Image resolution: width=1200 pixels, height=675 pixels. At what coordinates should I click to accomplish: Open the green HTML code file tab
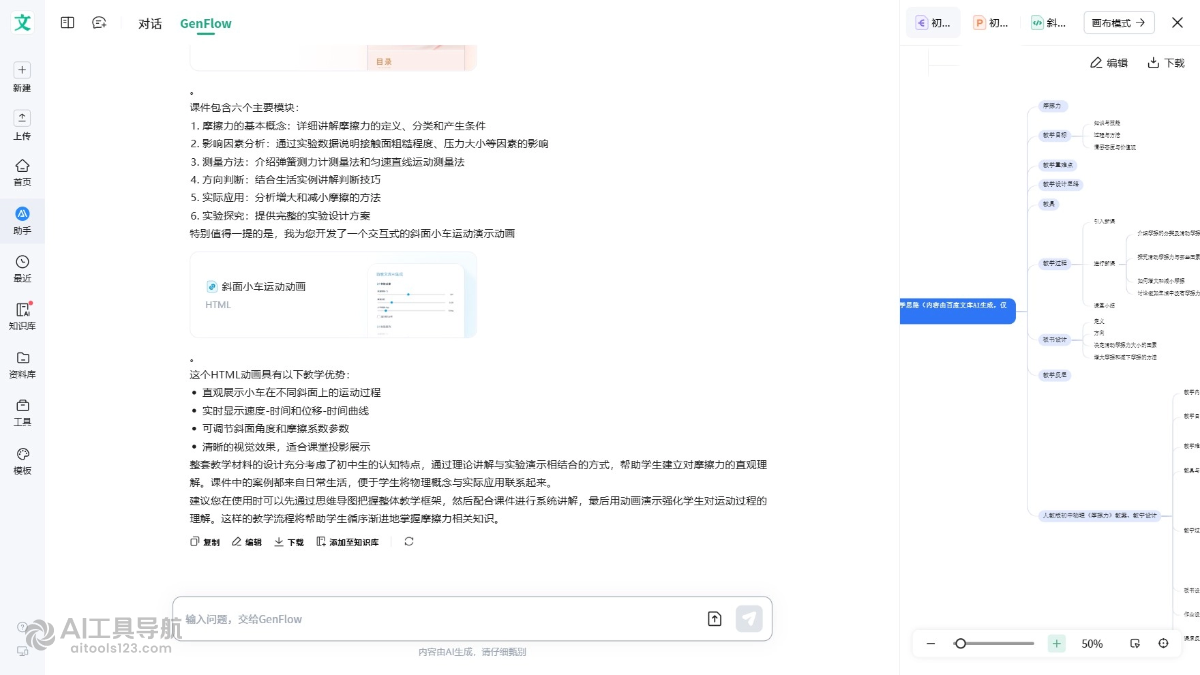(x=1049, y=23)
